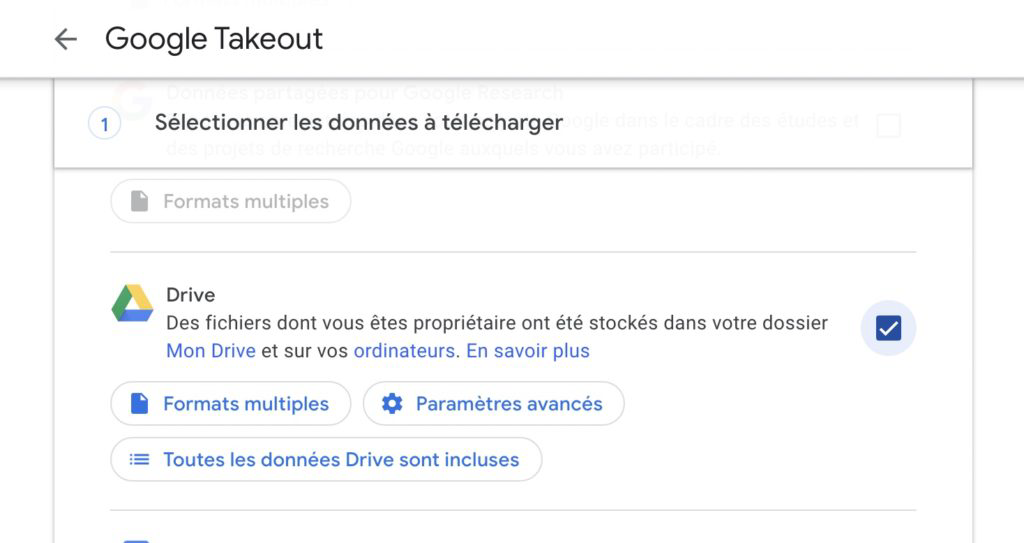Click the step 1 circle icon
The height and width of the screenshot is (543, 1024).
pos(105,124)
